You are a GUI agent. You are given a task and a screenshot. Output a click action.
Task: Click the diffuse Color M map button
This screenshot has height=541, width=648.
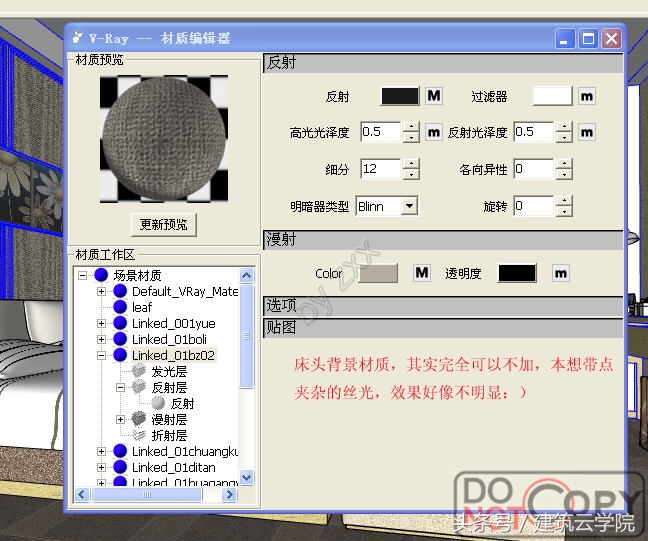tap(422, 273)
